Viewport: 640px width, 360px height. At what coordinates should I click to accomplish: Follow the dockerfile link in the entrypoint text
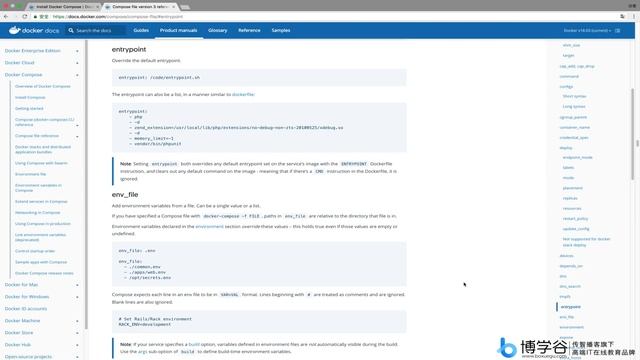(x=243, y=94)
